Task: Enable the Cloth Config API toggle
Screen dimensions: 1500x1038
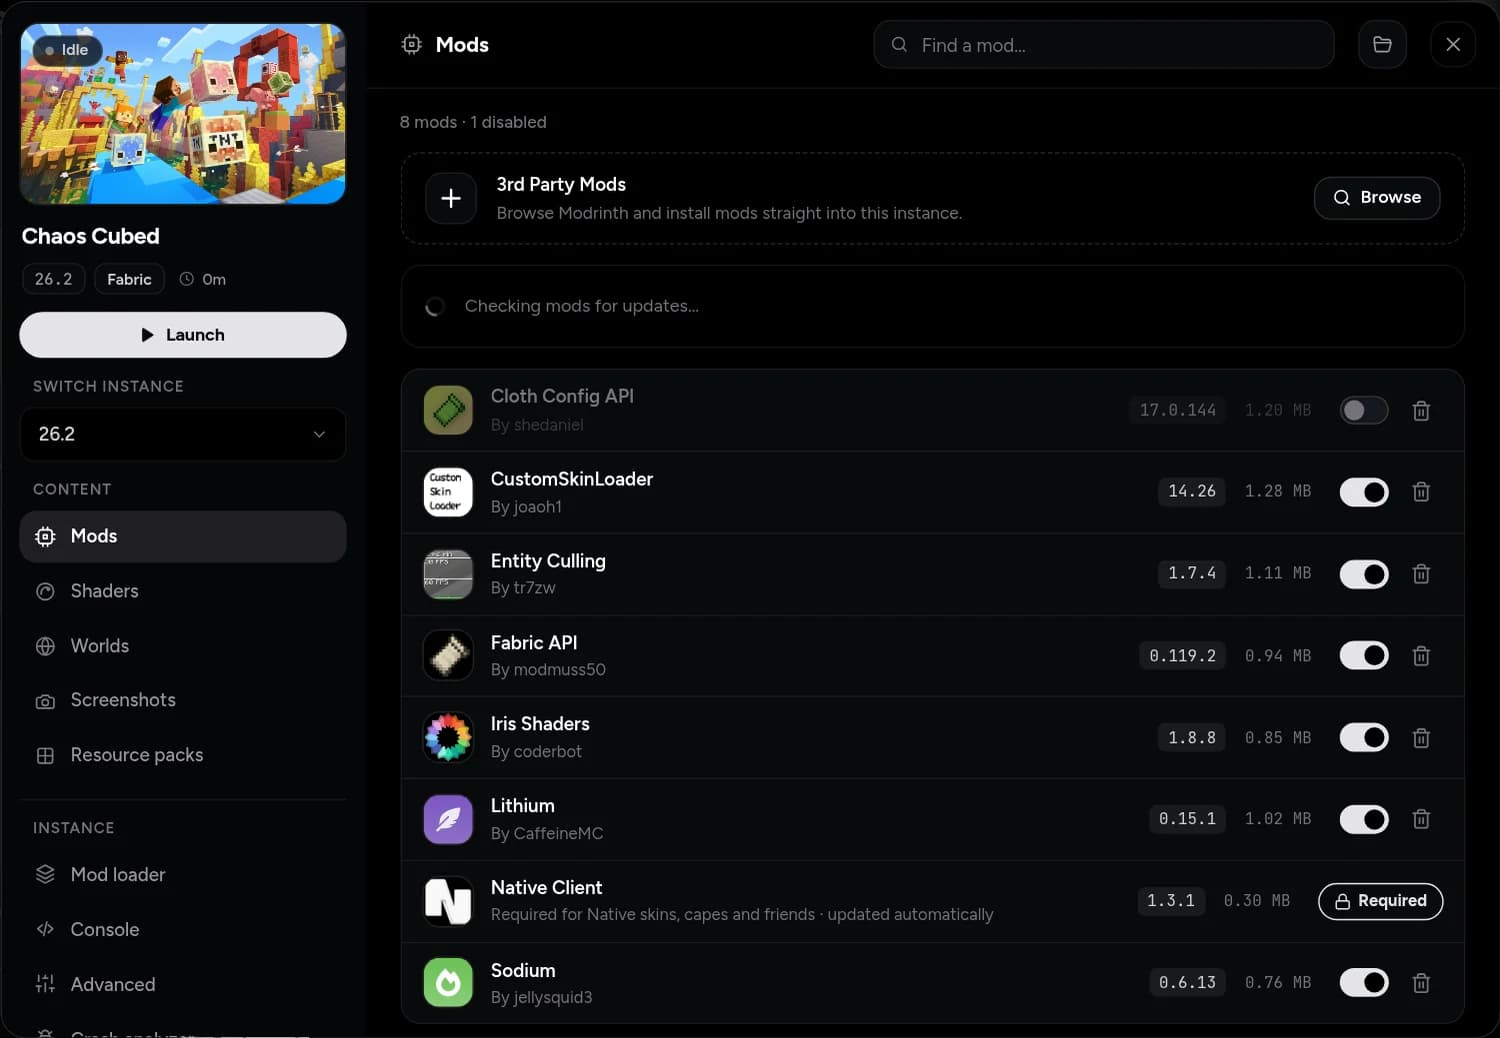Action: point(1364,410)
